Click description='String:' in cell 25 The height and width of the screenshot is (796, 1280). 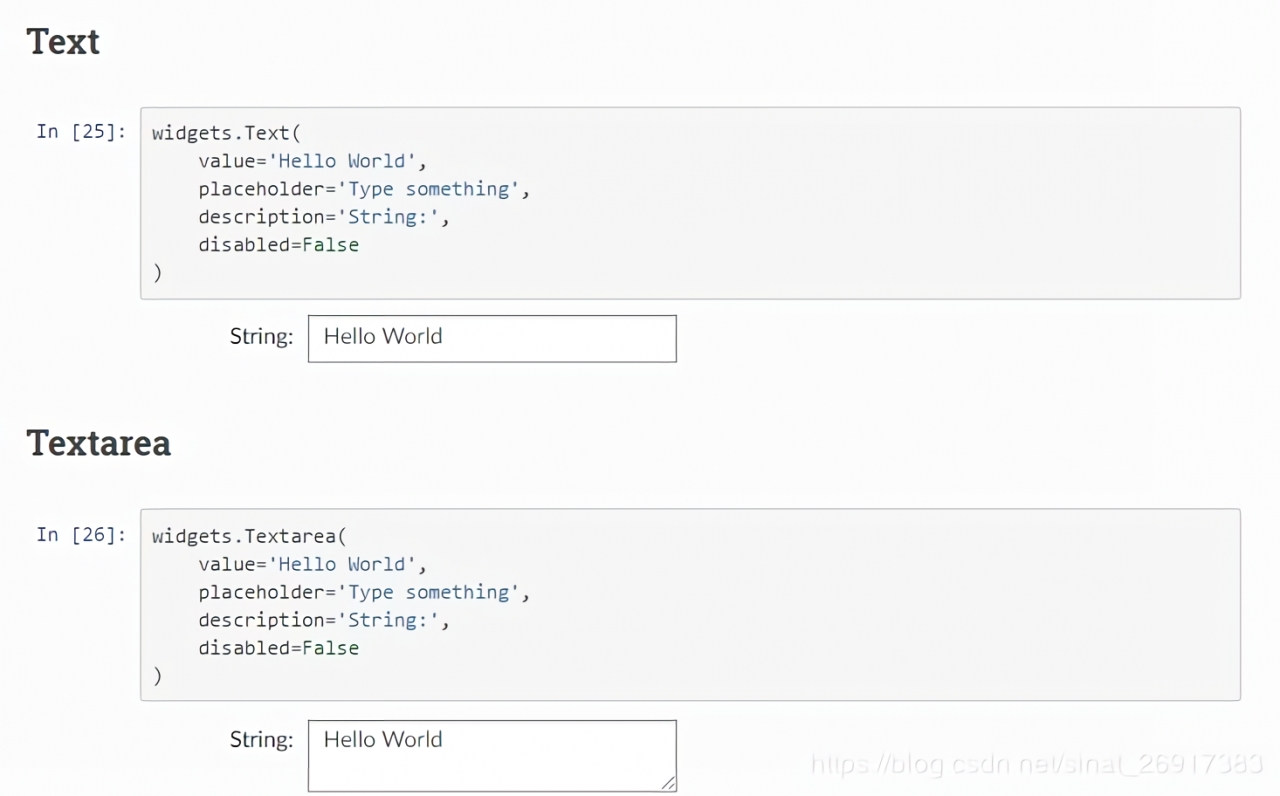coord(324,217)
